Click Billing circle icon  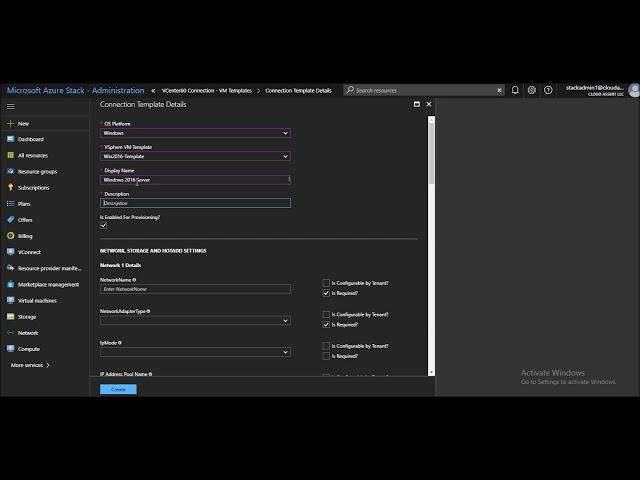pos(11,236)
